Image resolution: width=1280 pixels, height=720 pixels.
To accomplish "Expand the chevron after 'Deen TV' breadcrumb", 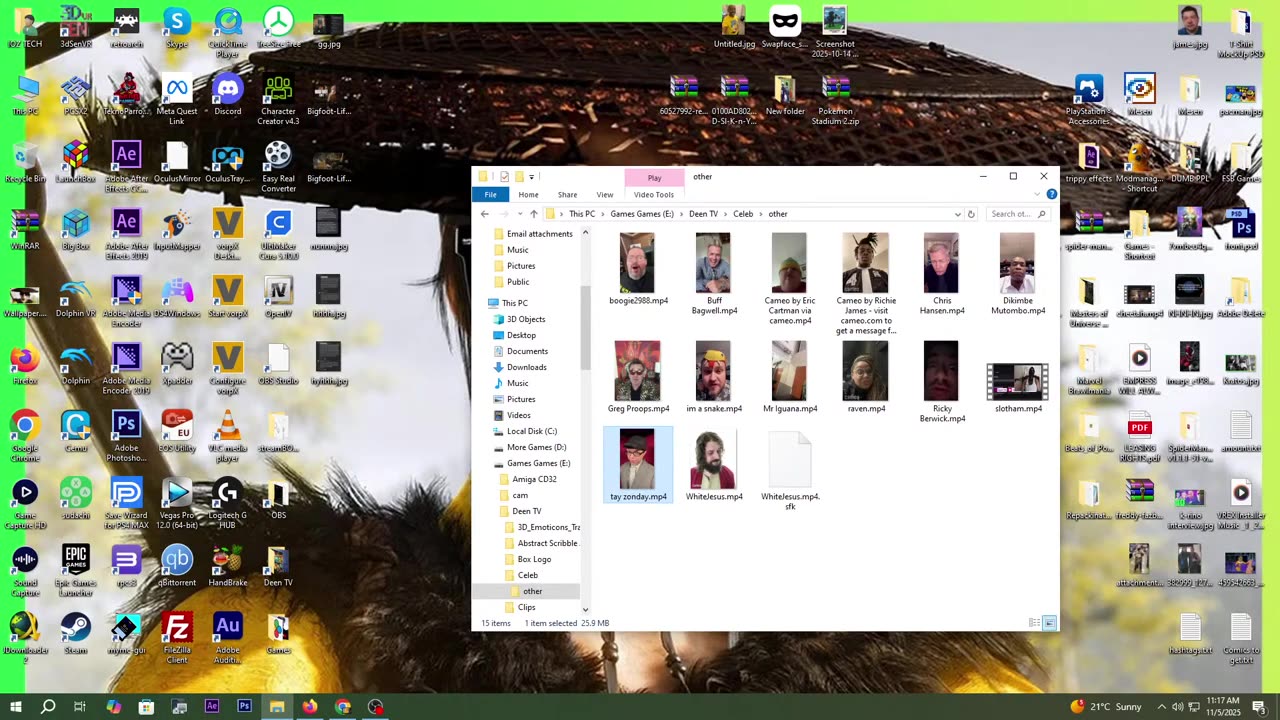I will tap(725, 214).
